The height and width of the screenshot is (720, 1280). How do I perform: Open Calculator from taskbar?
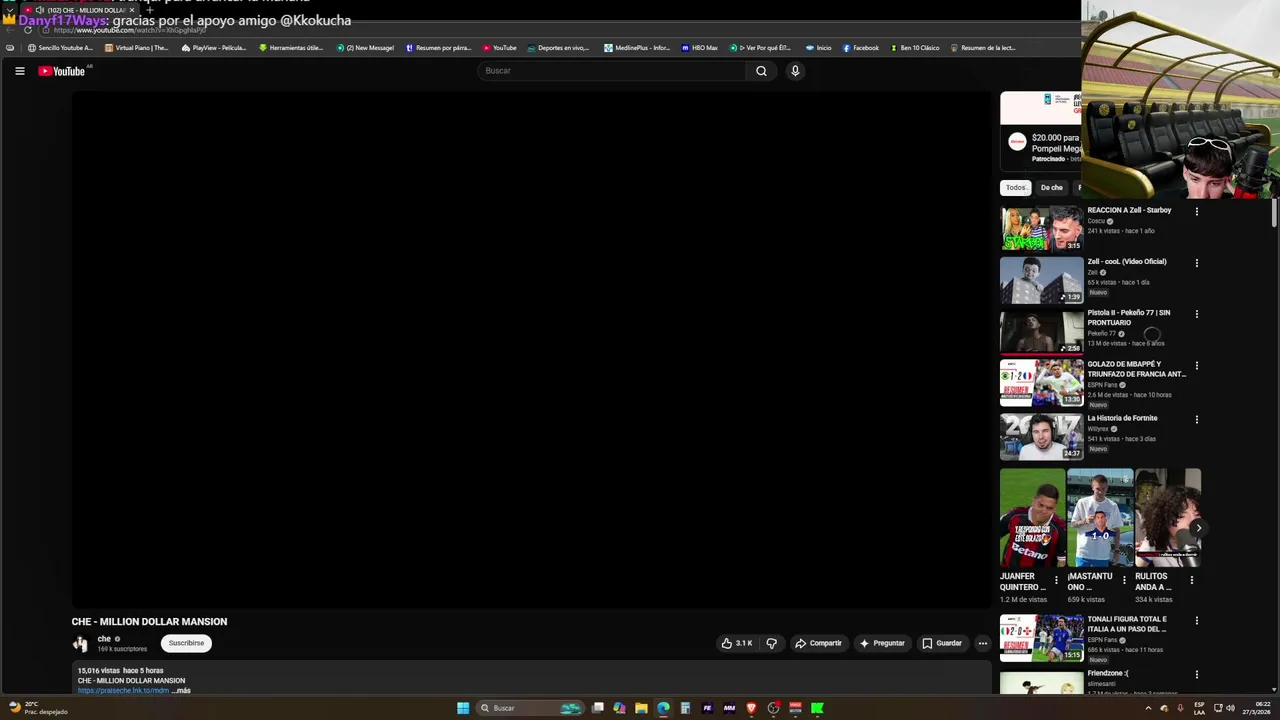685,708
